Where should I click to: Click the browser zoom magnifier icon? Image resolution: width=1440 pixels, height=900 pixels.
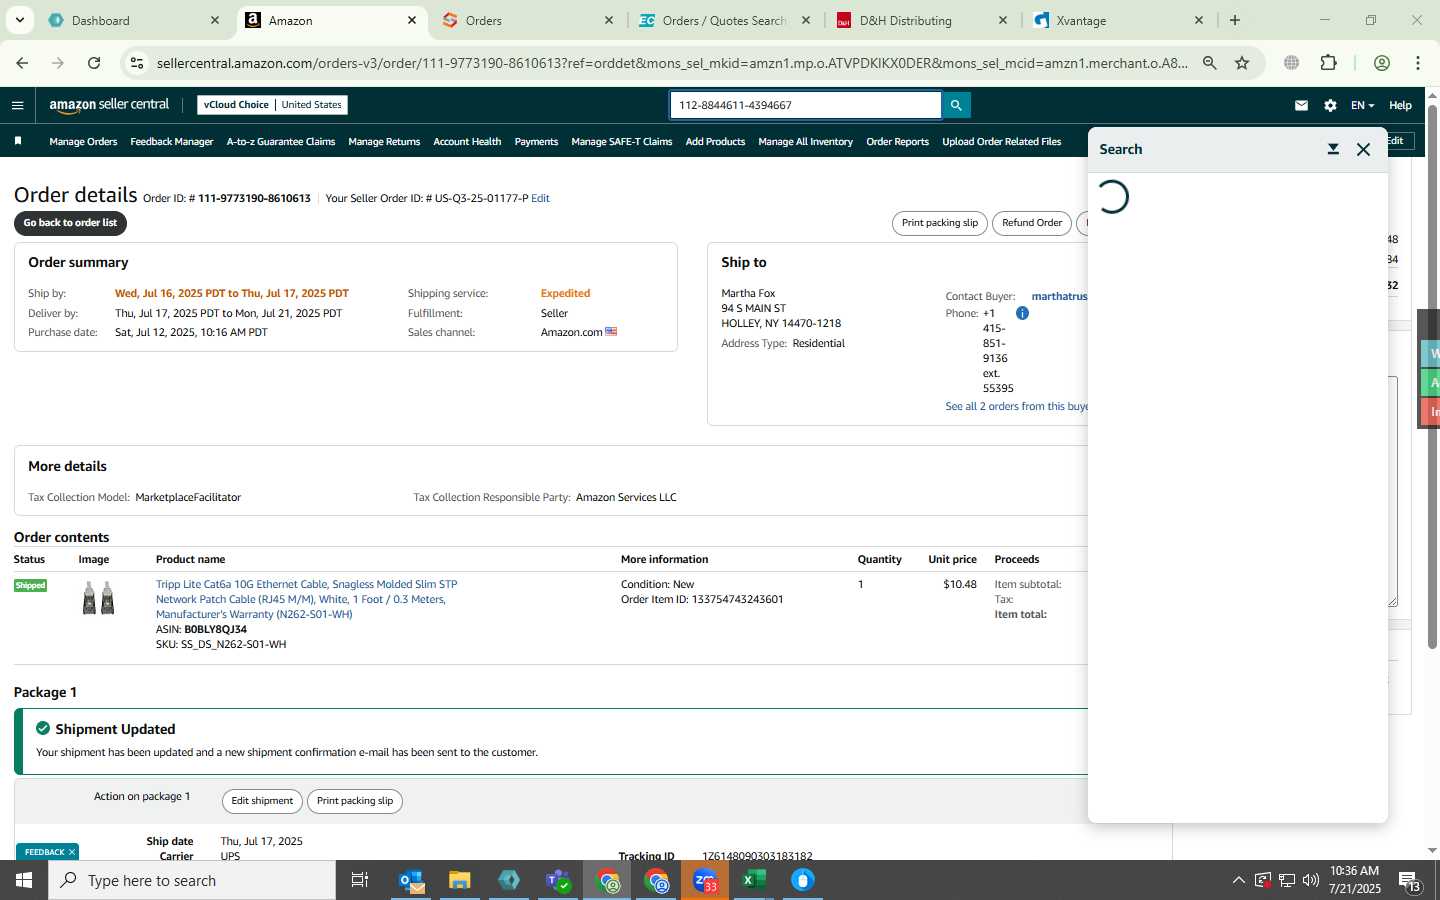[x=1210, y=63]
